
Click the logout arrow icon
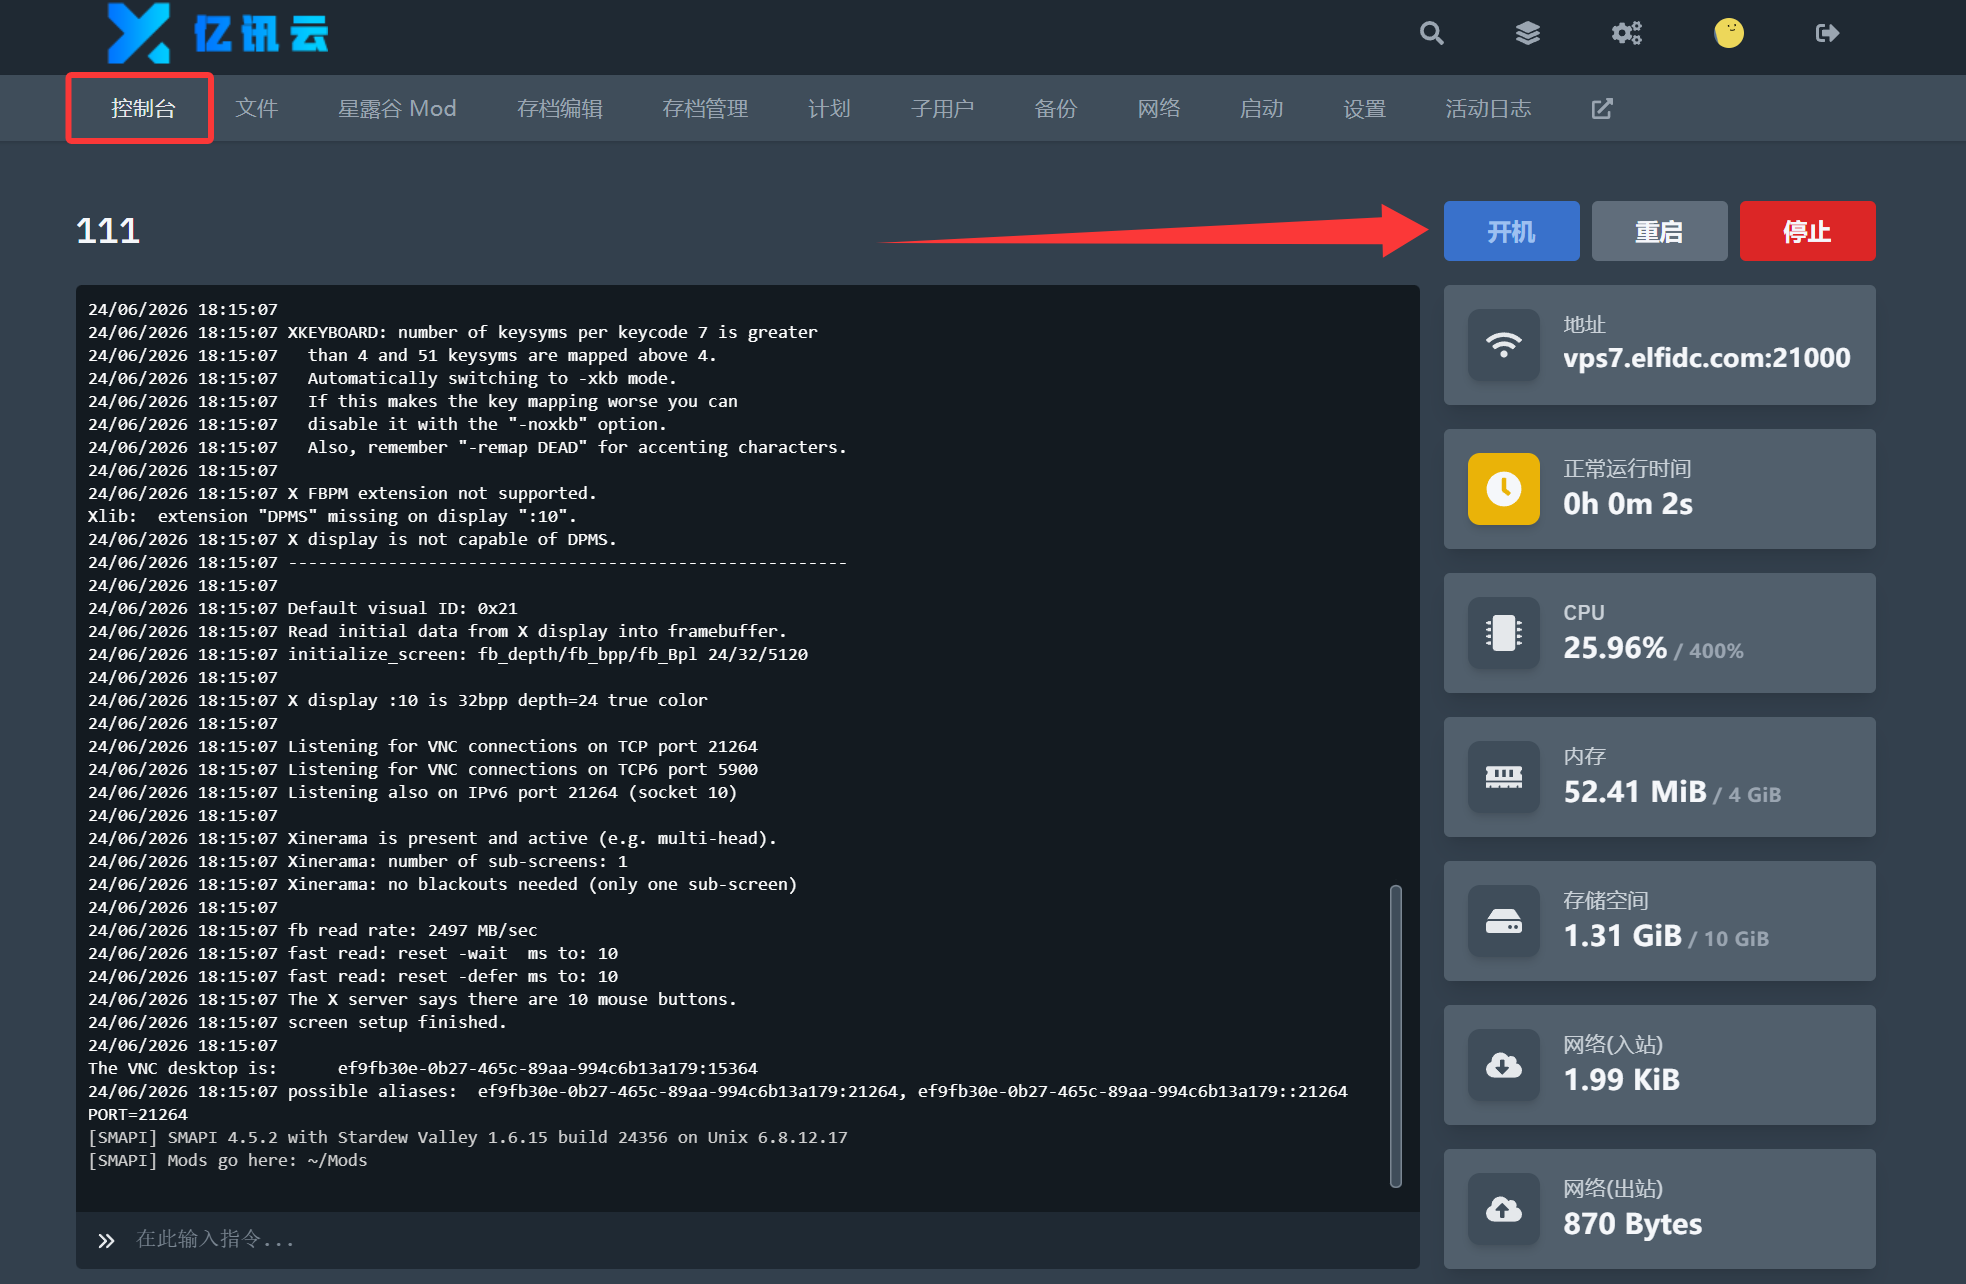point(1827,33)
